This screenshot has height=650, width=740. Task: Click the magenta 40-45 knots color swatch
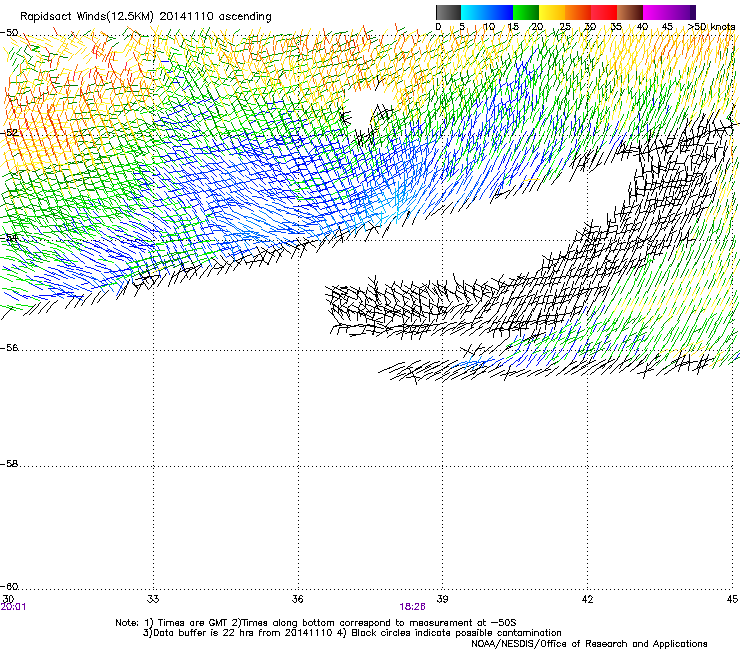(656, 12)
